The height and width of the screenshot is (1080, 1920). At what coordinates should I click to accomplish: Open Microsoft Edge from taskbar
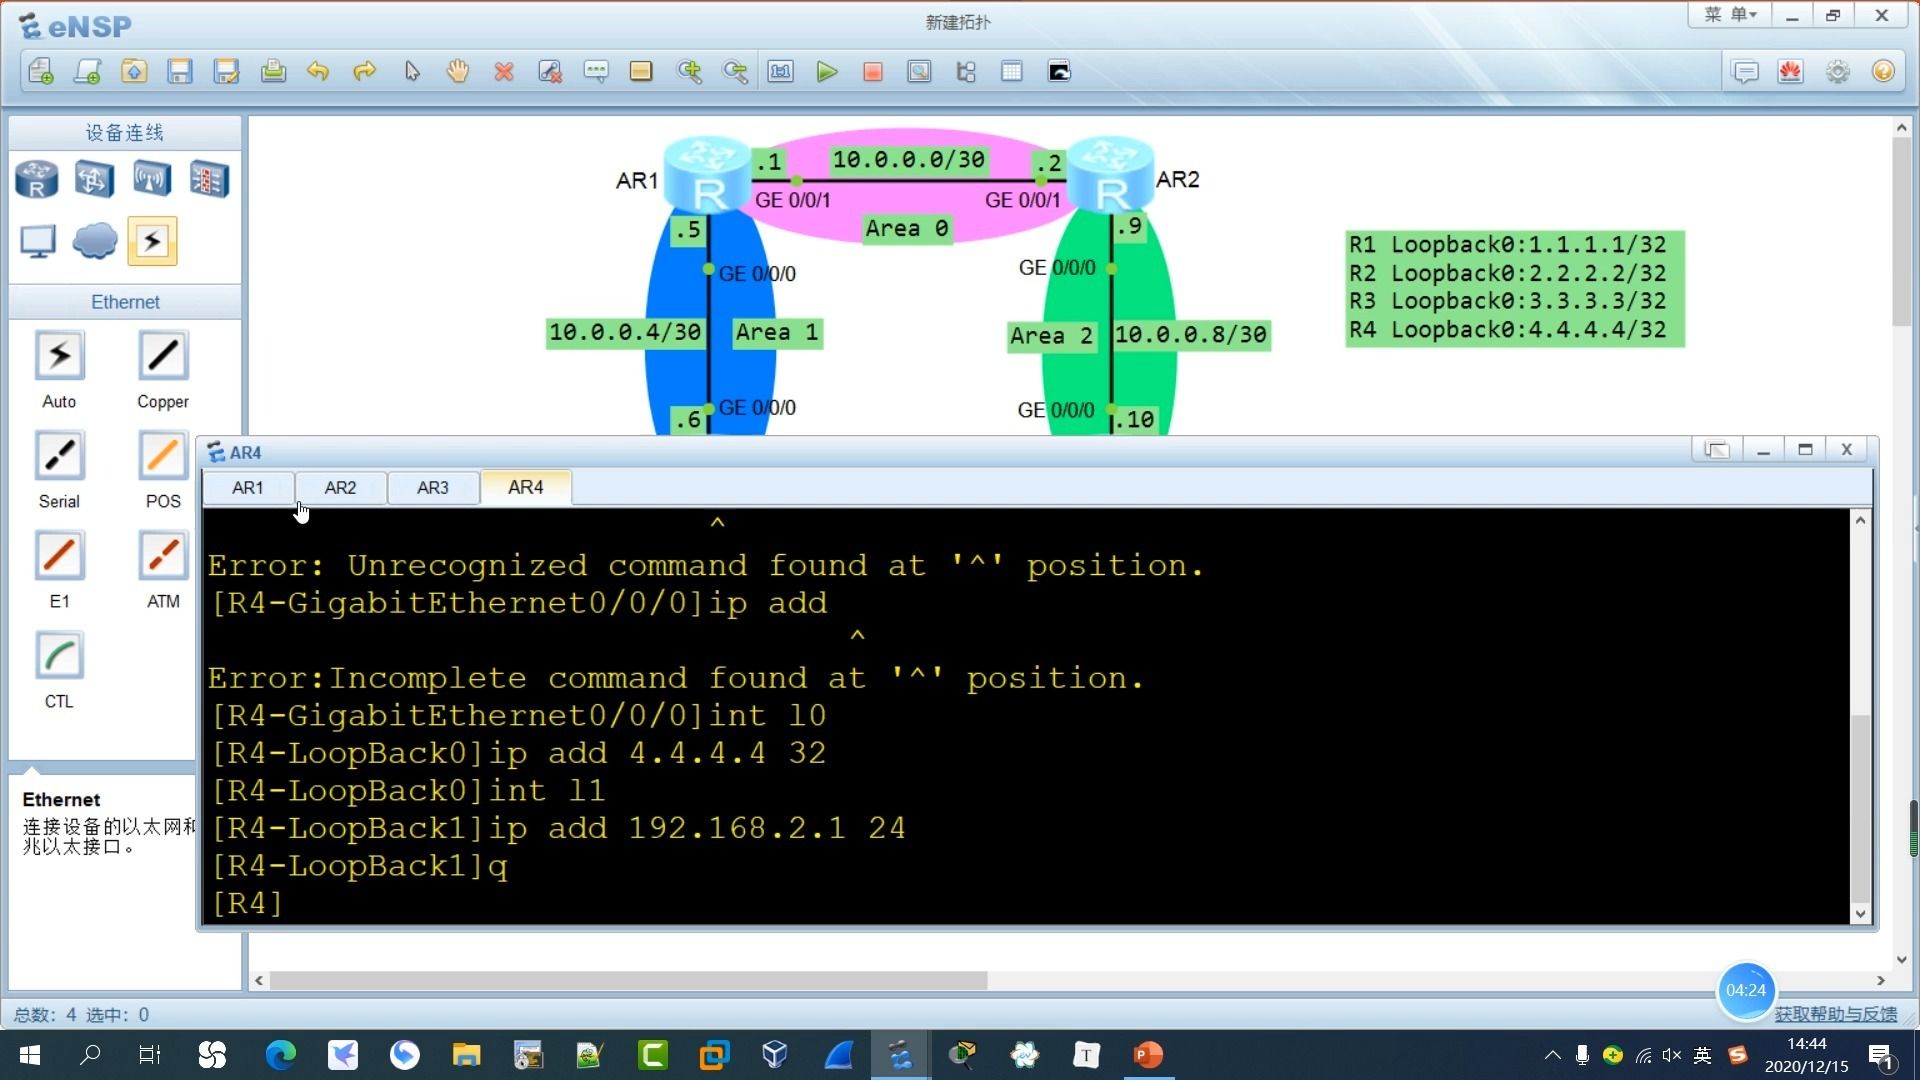pos(281,1055)
